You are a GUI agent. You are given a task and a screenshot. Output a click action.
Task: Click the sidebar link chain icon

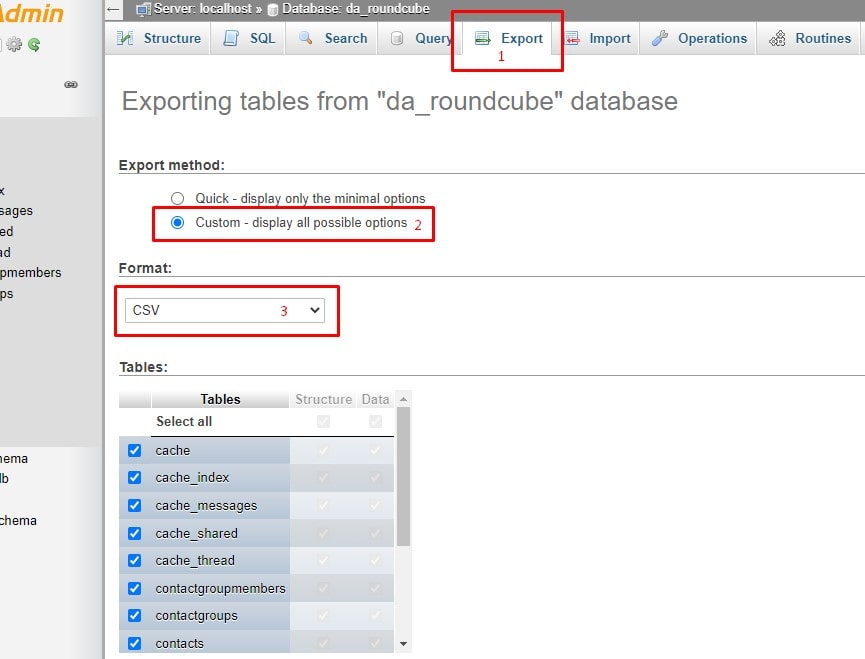pos(71,84)
